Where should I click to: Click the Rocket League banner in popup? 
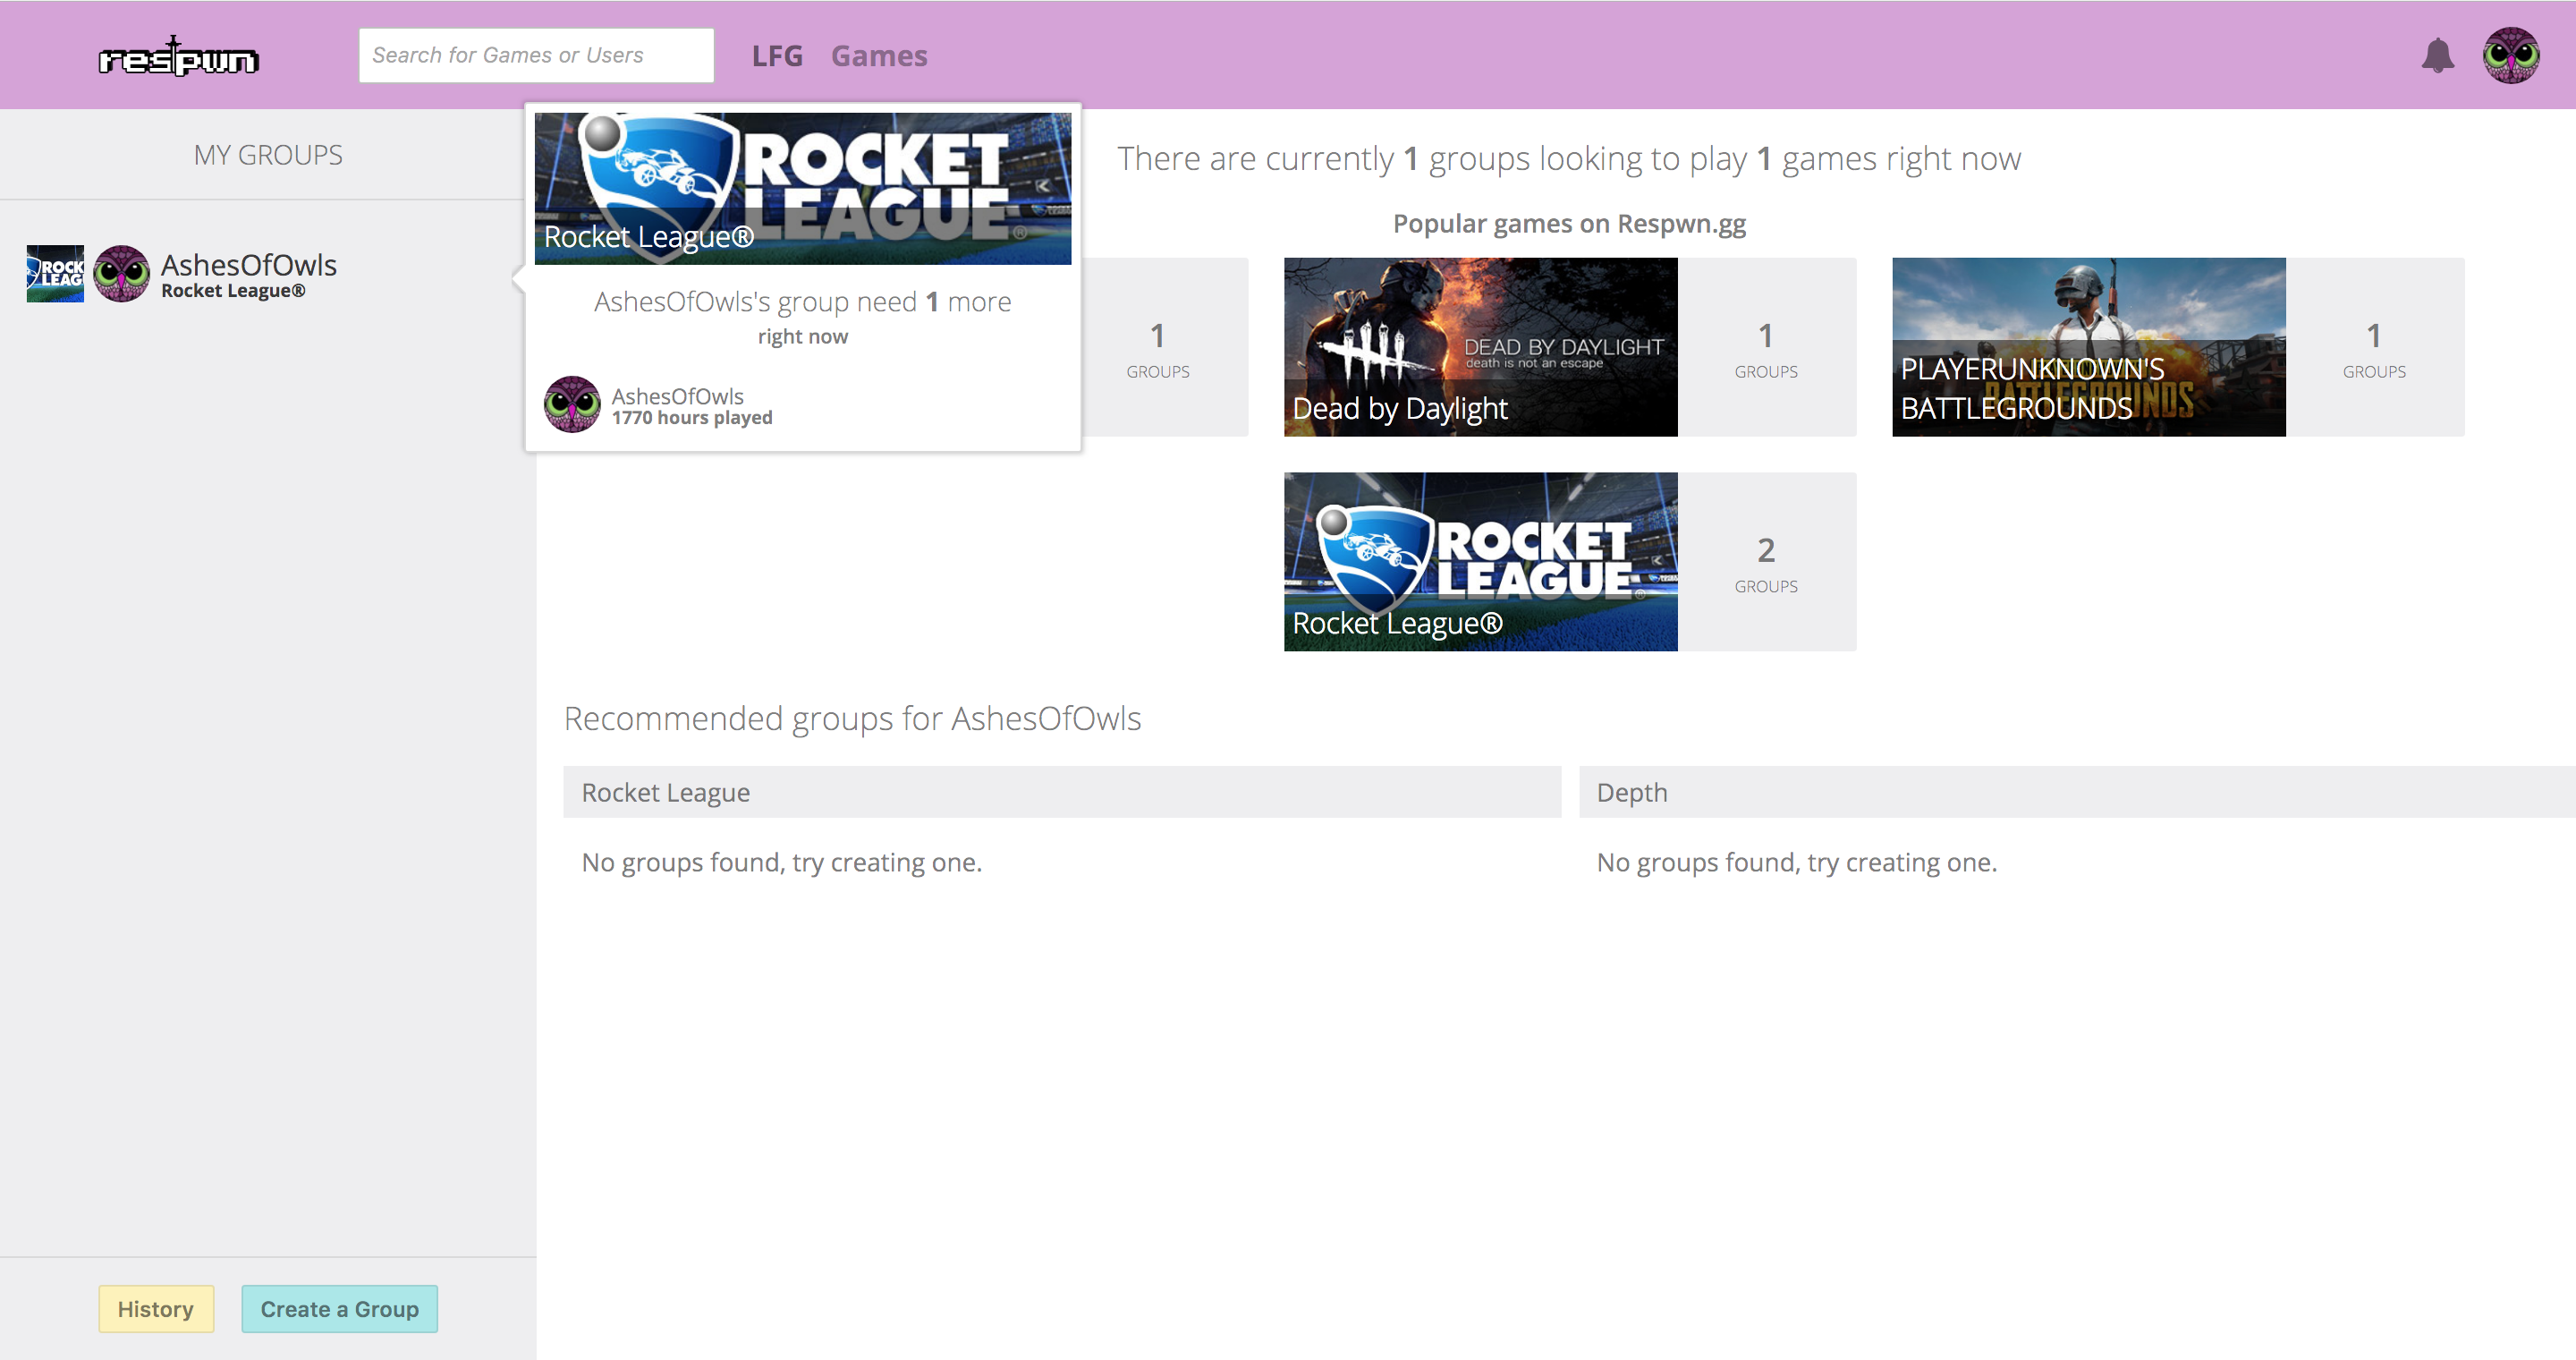(802, 188)
